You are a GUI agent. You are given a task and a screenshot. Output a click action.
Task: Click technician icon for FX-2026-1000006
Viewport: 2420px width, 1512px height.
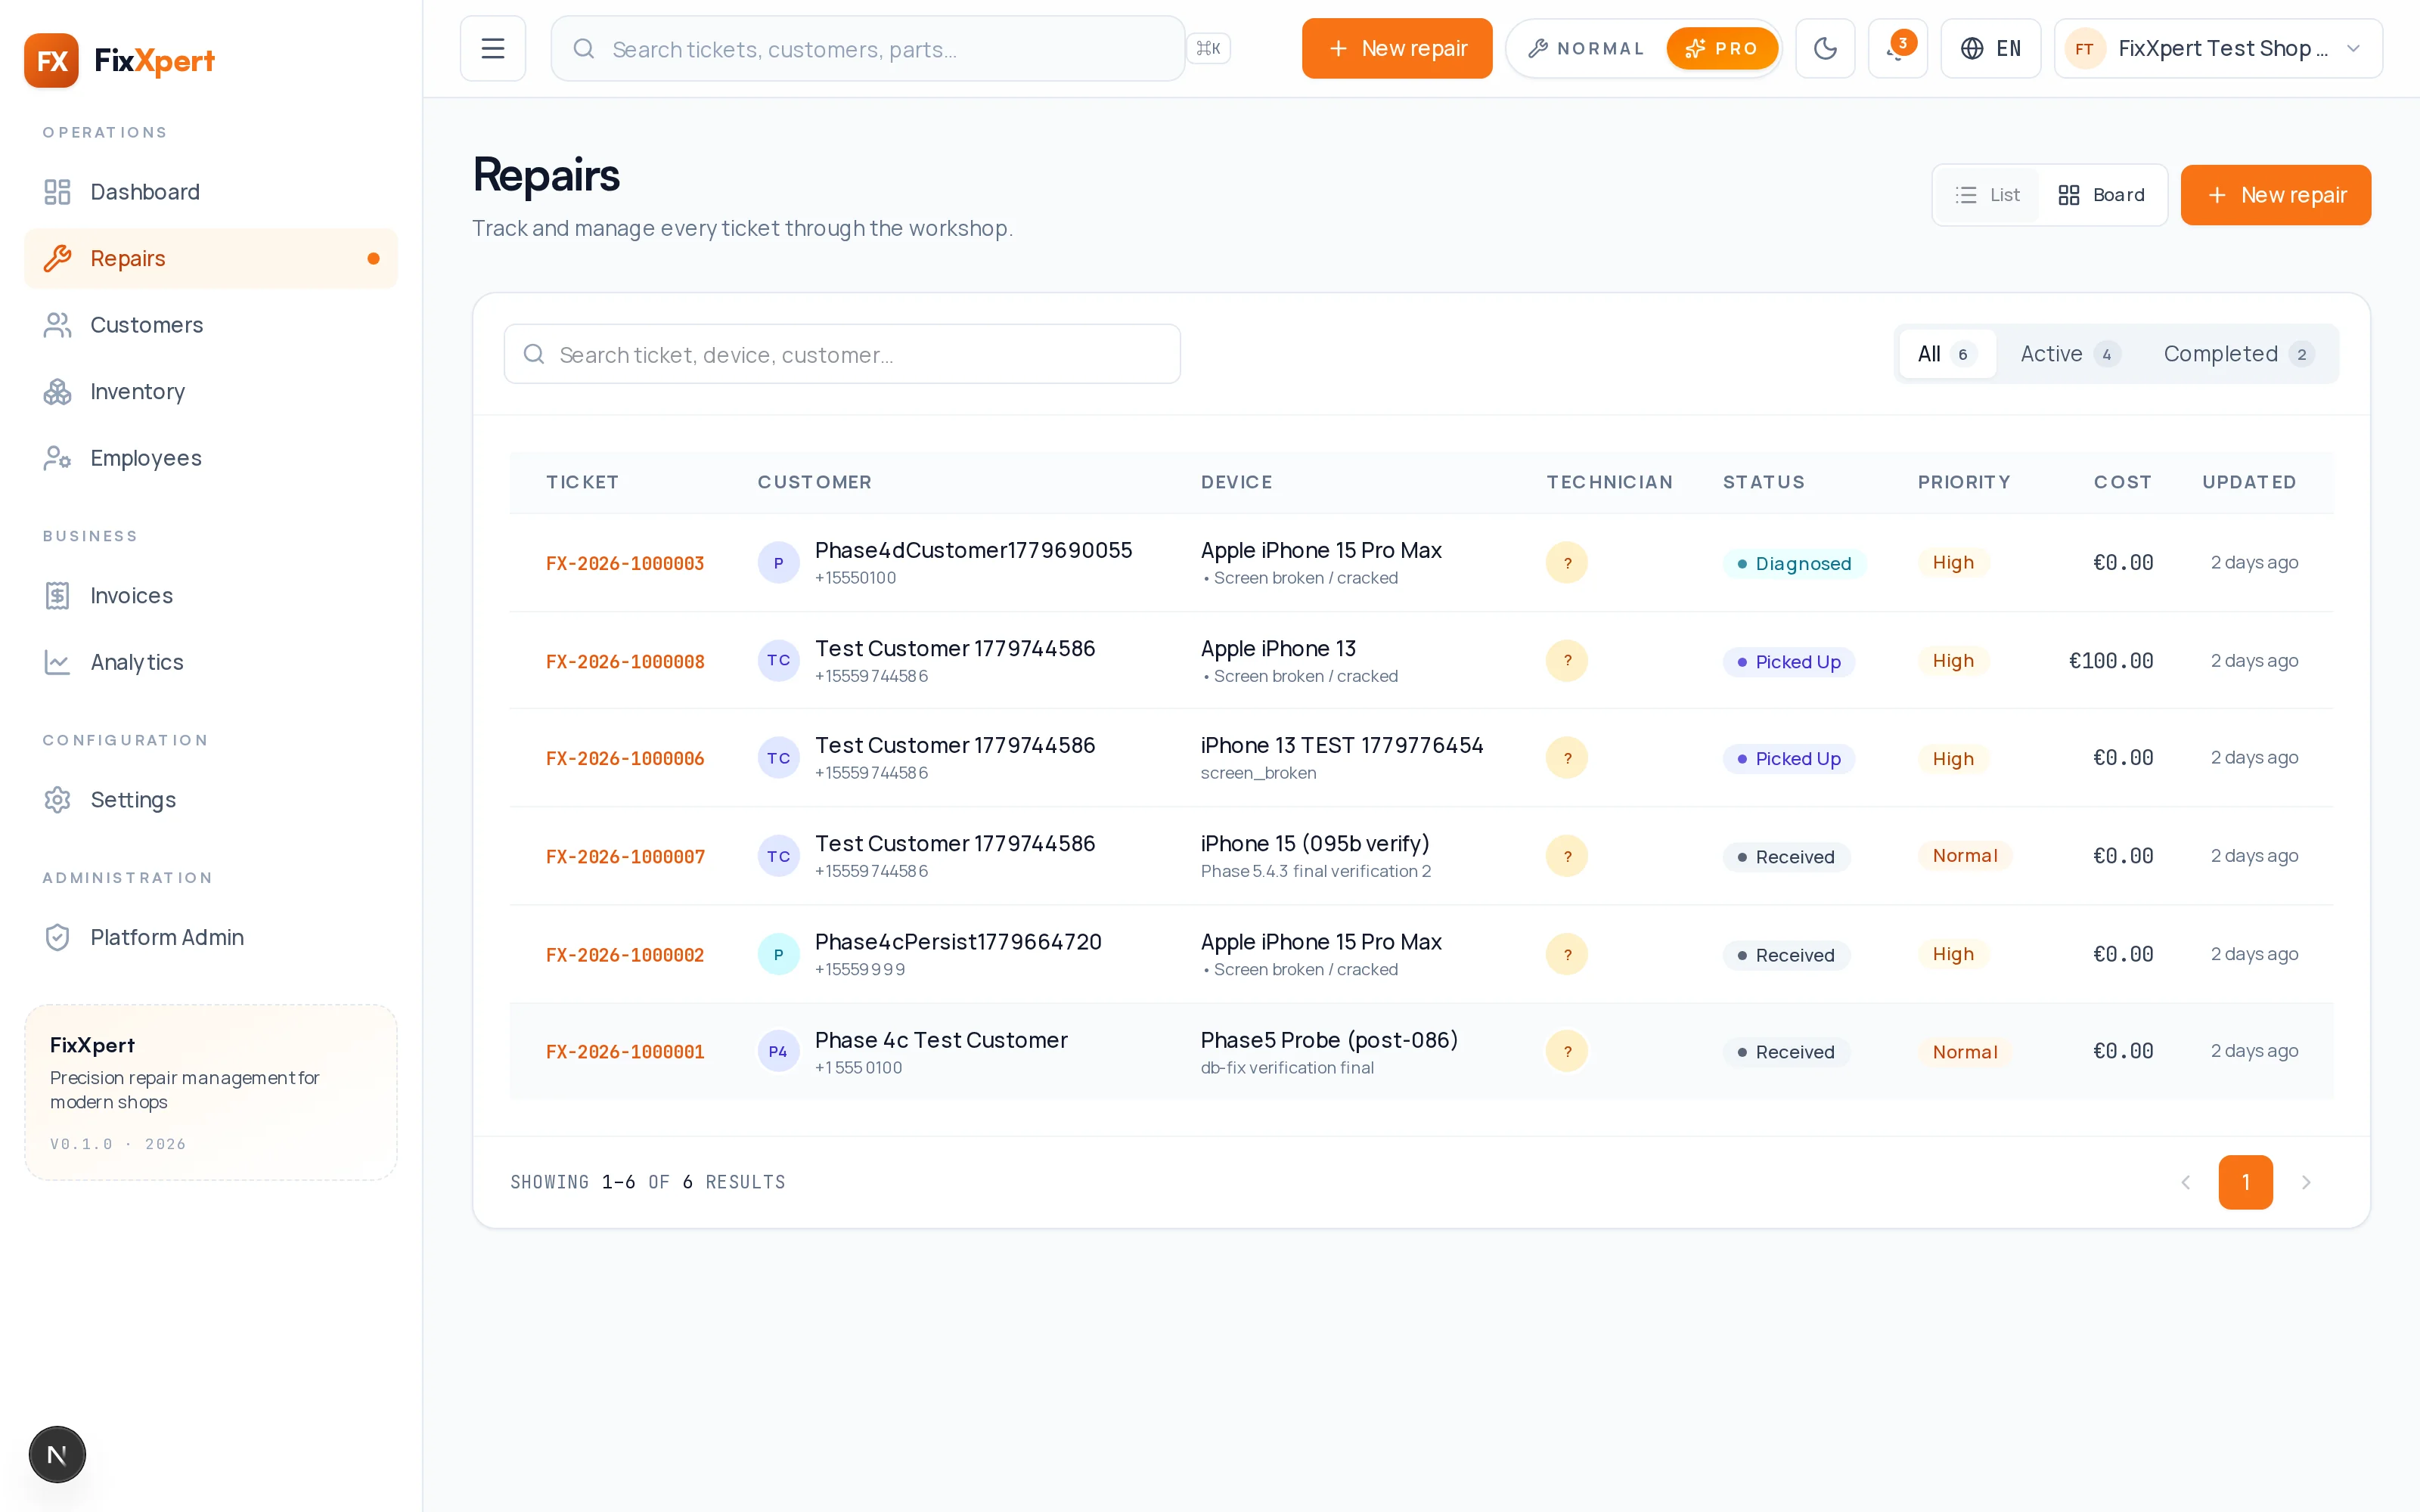tap(1567, 758)
